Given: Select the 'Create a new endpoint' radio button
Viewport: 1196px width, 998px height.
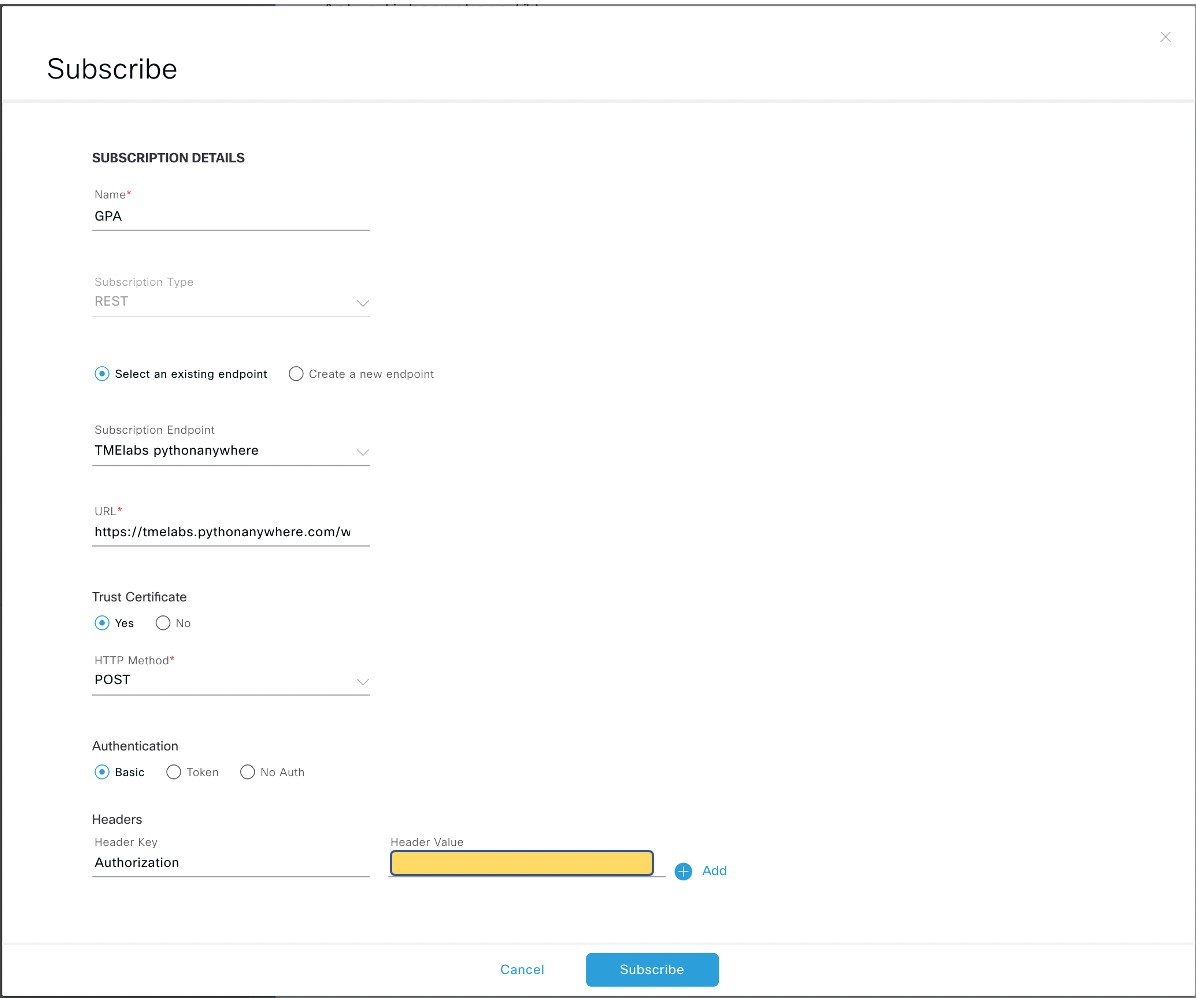Looking at the screenshot, I should tap(296, 373).
